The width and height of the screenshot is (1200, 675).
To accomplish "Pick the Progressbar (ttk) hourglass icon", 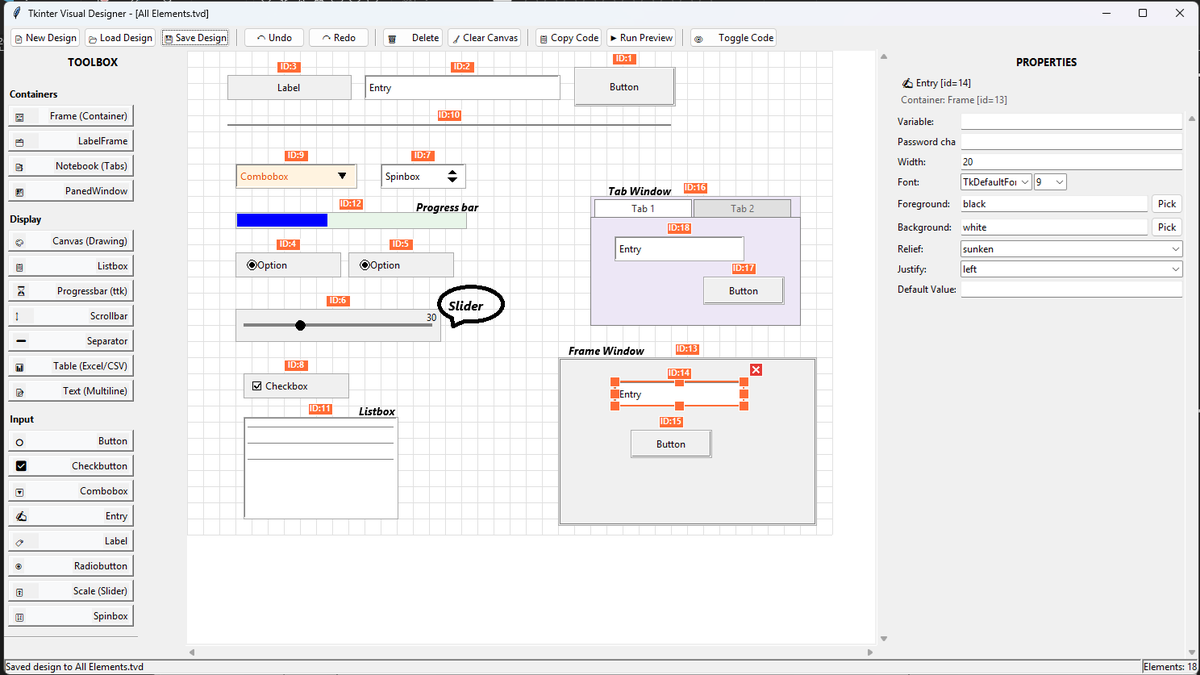I will point(19,292).
